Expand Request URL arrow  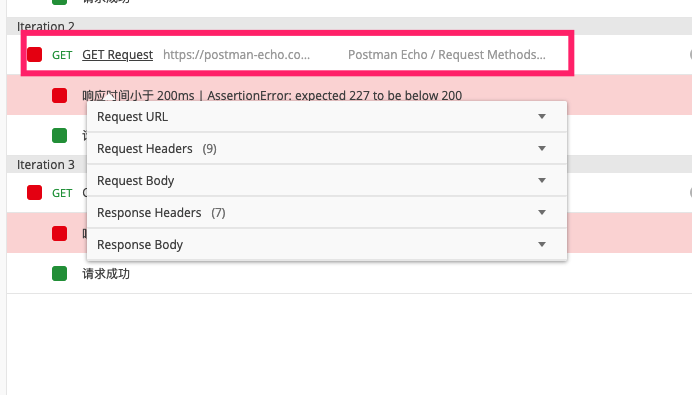click(x=542, y=117)
